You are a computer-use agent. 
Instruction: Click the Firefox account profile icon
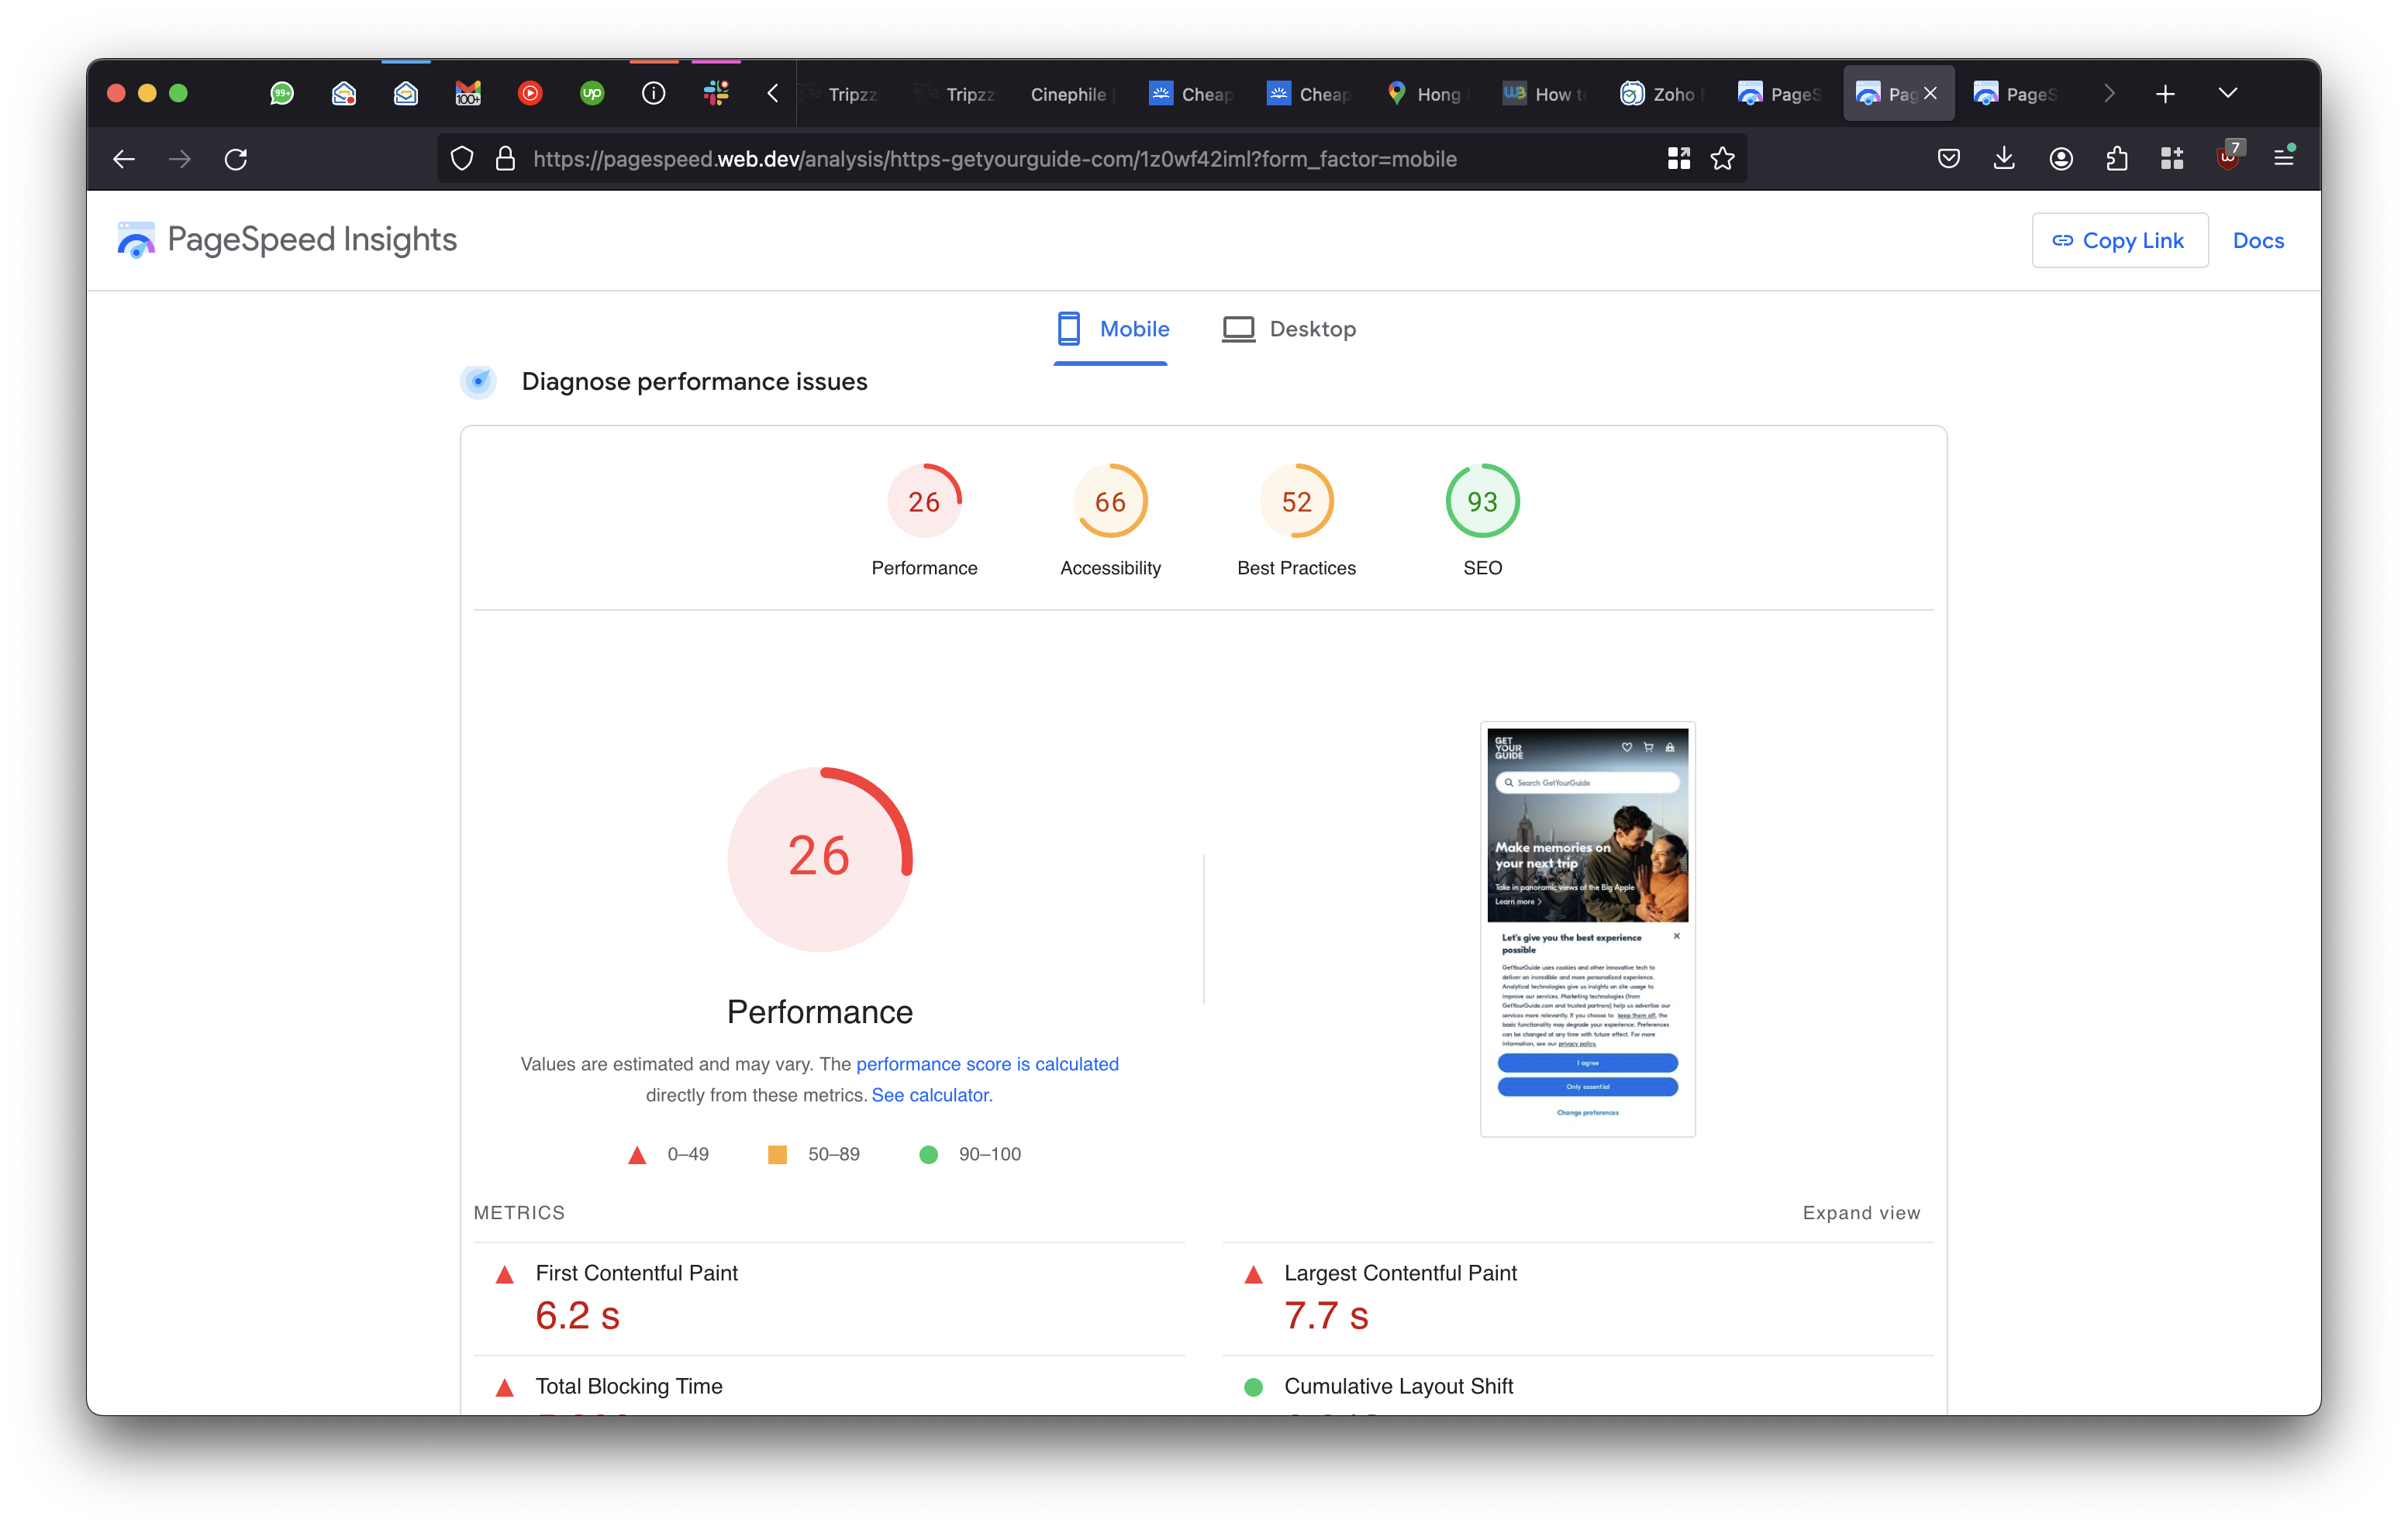click(2060, 159)
